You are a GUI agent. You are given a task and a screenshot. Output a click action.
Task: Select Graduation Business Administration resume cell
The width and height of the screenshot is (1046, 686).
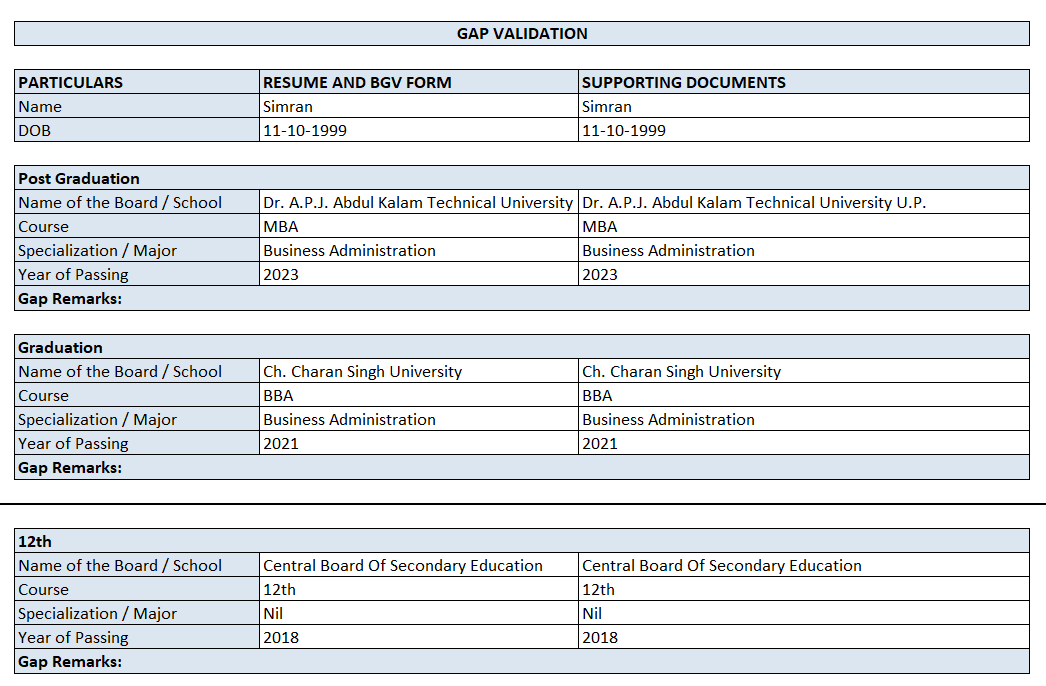tap(418, 419)
